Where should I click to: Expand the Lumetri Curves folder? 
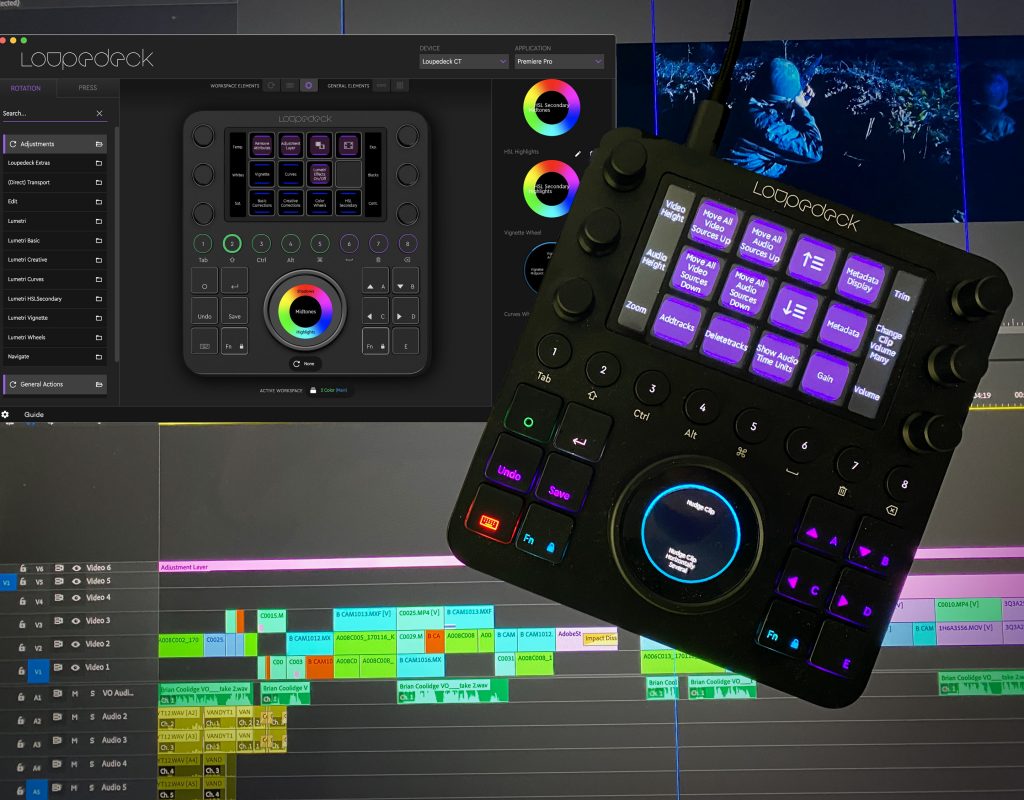pyautogui.click(x=55, y=279)
